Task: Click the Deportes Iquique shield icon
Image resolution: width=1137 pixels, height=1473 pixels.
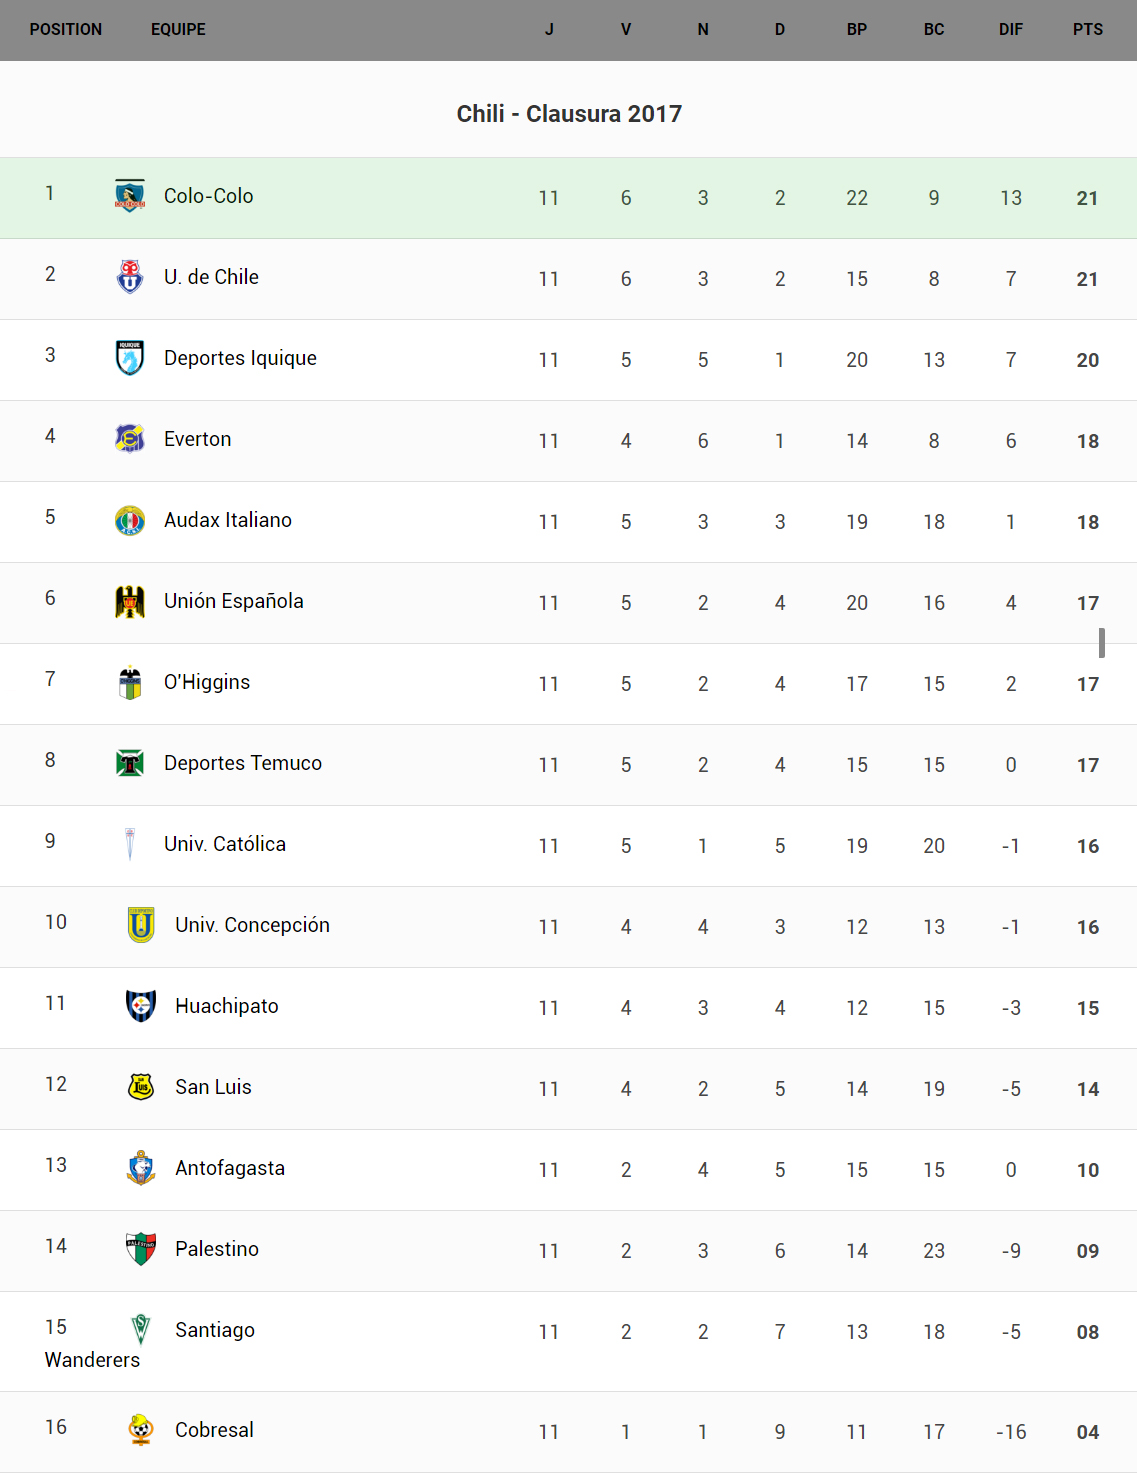Action: coord(130,358)
